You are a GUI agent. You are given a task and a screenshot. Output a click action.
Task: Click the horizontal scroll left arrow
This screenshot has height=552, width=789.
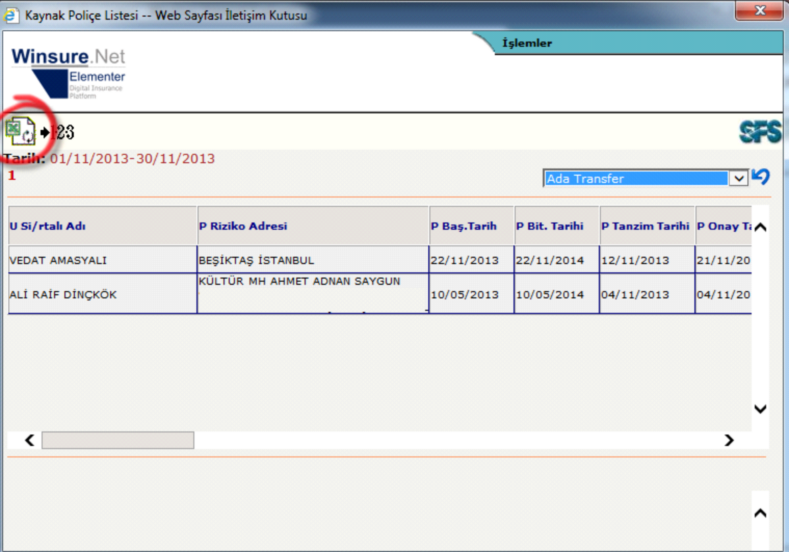coord(29,440)
